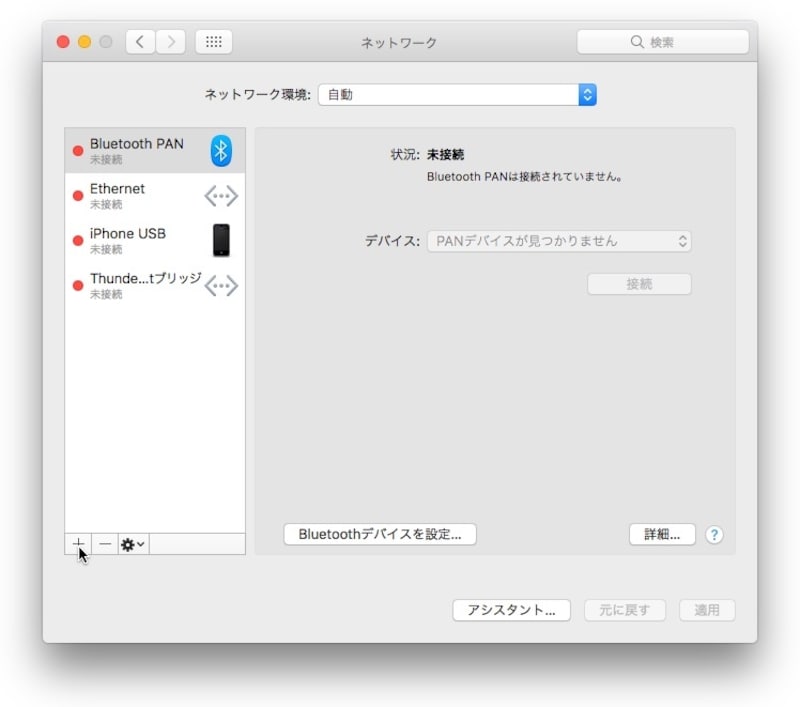
Task: Select Bluetooth PAN in the service list
Action: [155, 150]
